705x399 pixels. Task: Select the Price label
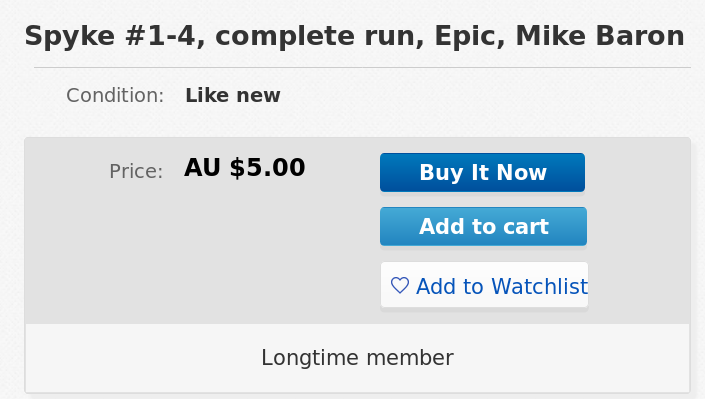pyautogui.click(x=136, y=171)
